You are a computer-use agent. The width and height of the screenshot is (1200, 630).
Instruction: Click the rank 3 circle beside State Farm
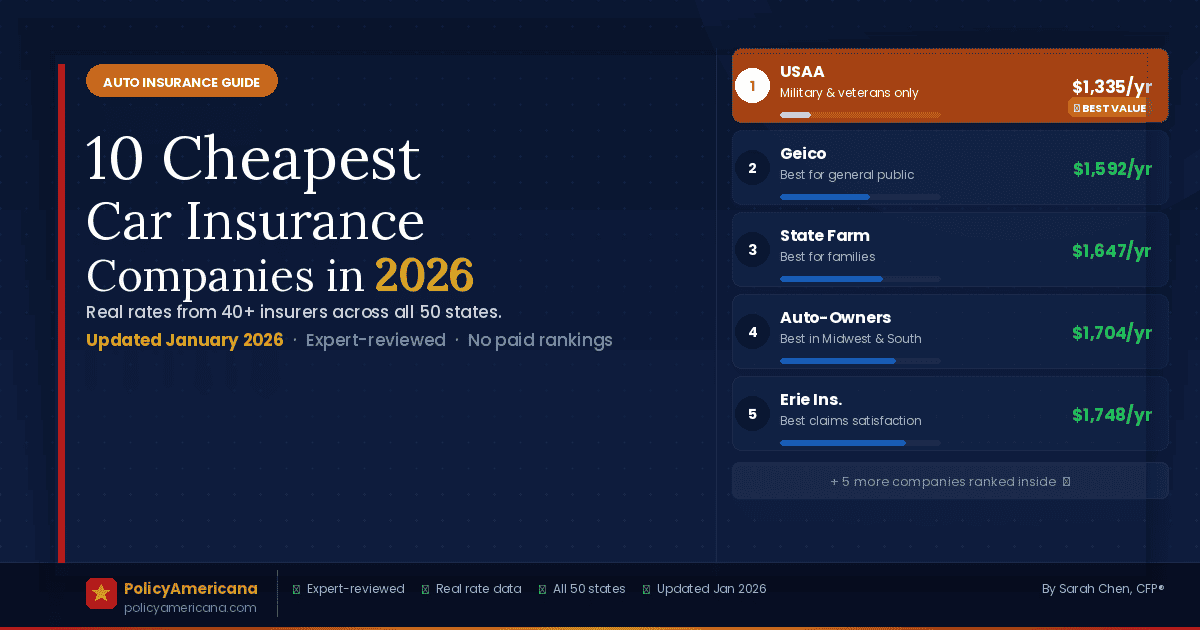tap(752, 250)
